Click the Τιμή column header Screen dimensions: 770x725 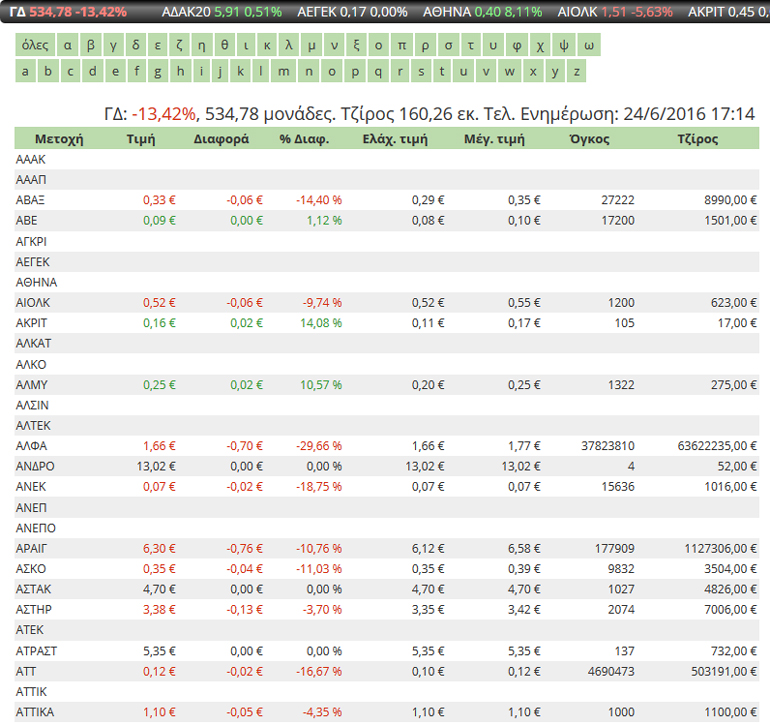141,139
